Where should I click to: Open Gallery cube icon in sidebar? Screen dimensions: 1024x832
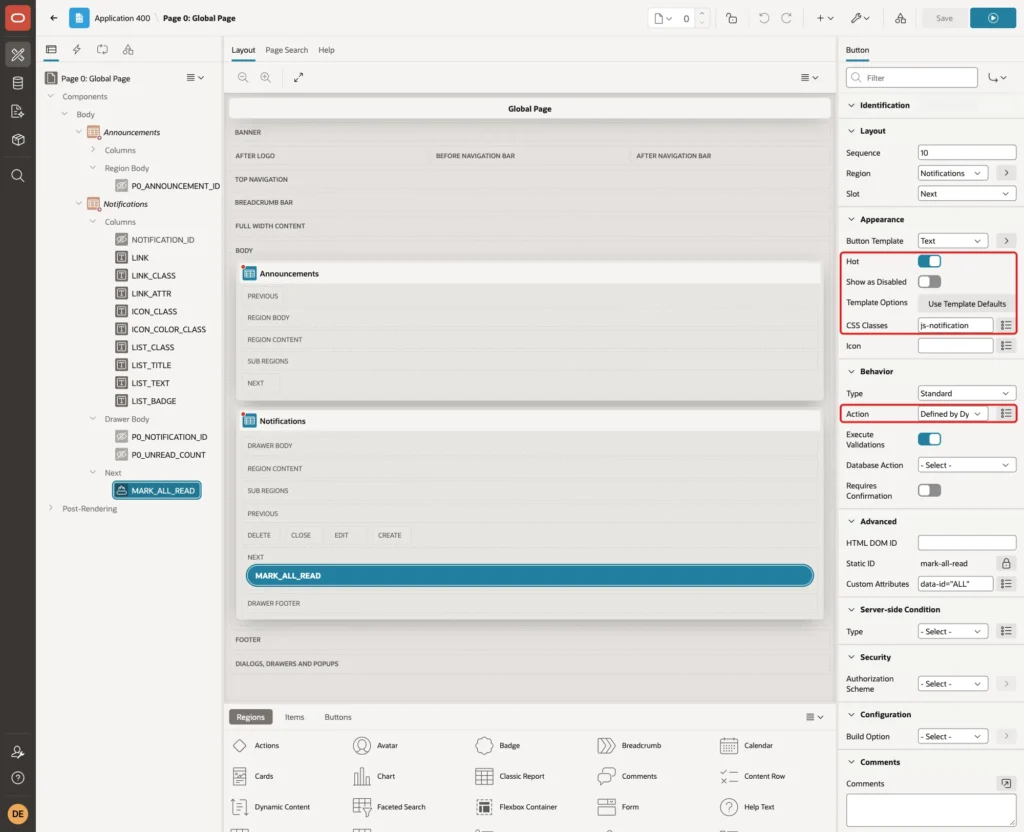click(x=18, y=140)
